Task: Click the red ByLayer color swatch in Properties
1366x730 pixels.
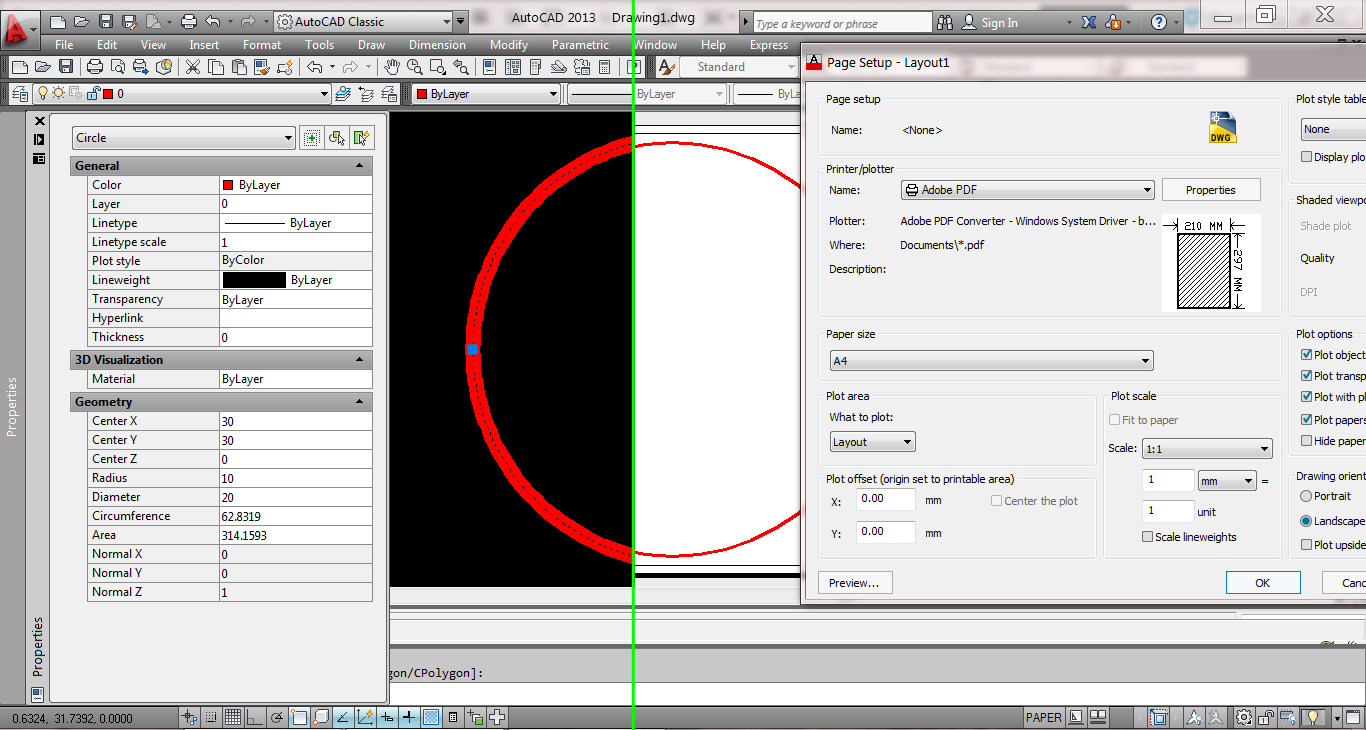Action: 230,184
